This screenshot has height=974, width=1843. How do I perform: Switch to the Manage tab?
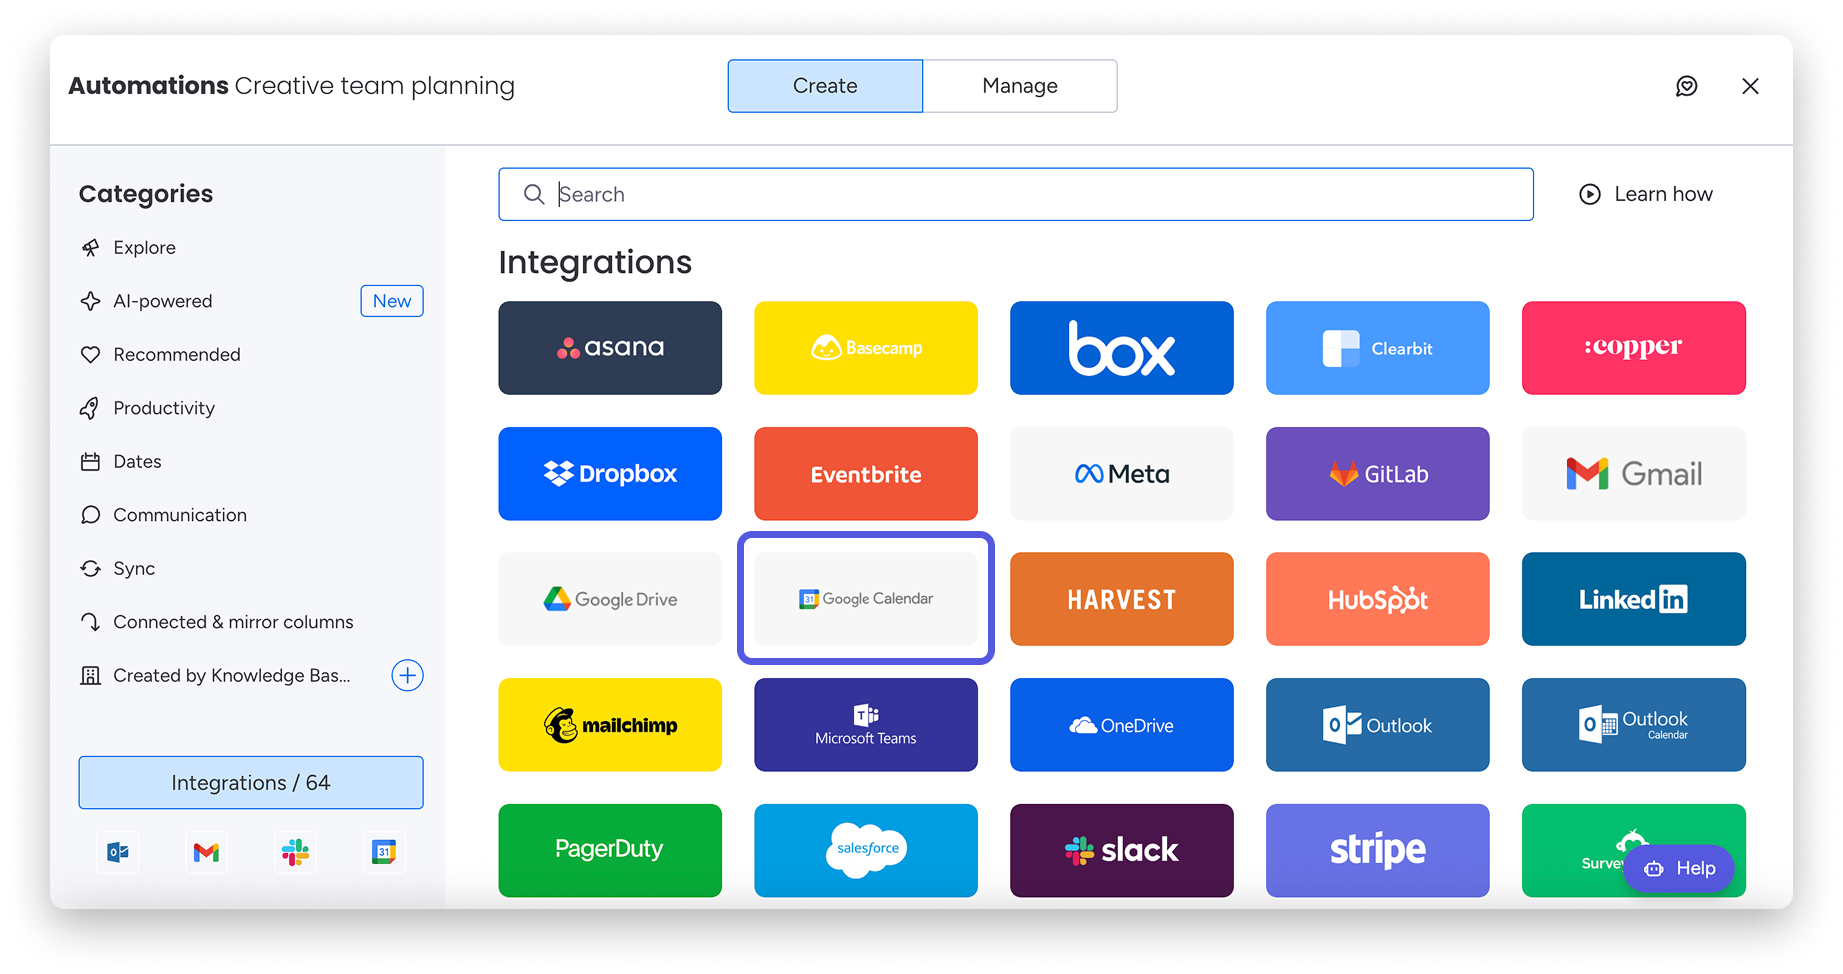1019,86
